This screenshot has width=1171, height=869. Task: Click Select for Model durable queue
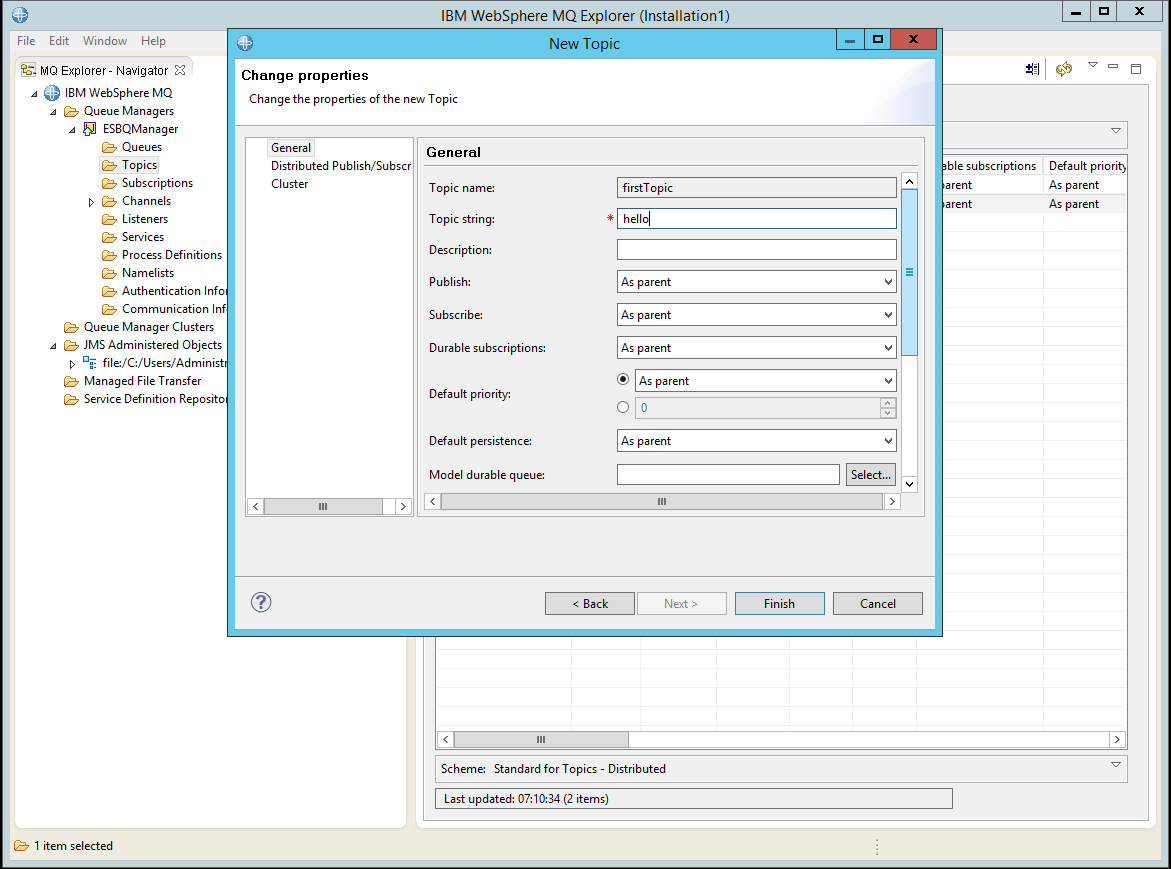tap(869, 474)
